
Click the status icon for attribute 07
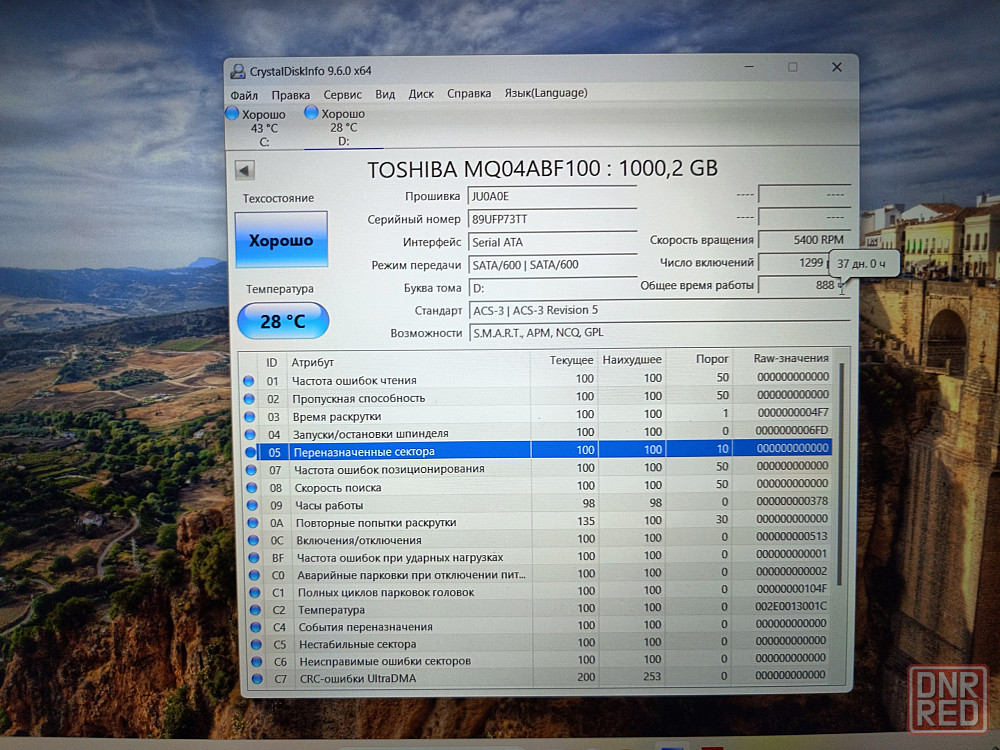pos(251,470)
